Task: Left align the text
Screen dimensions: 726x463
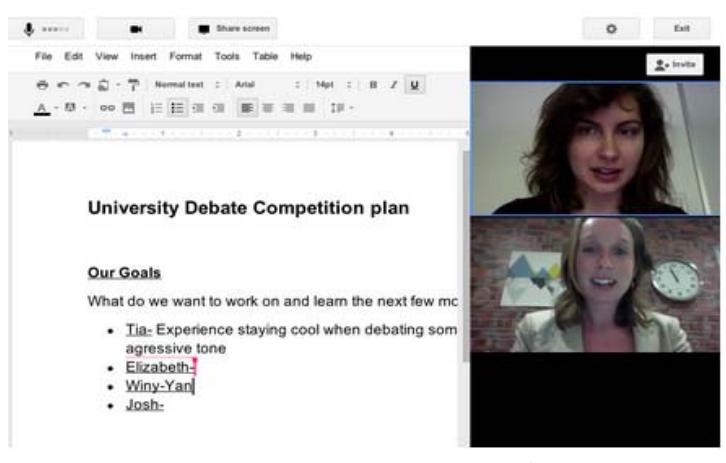Action: (247, 108)
